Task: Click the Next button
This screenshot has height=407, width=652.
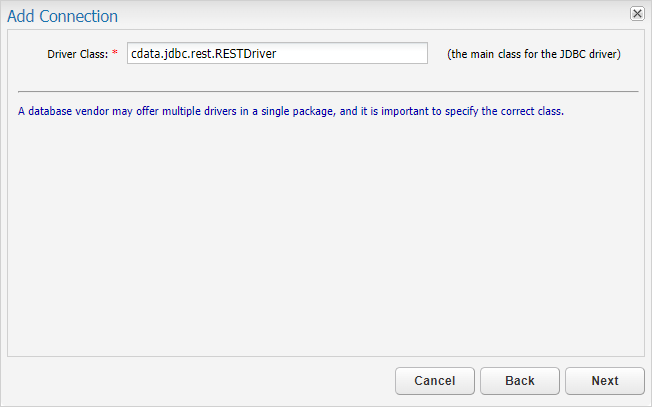Action: tap(605, 380)
